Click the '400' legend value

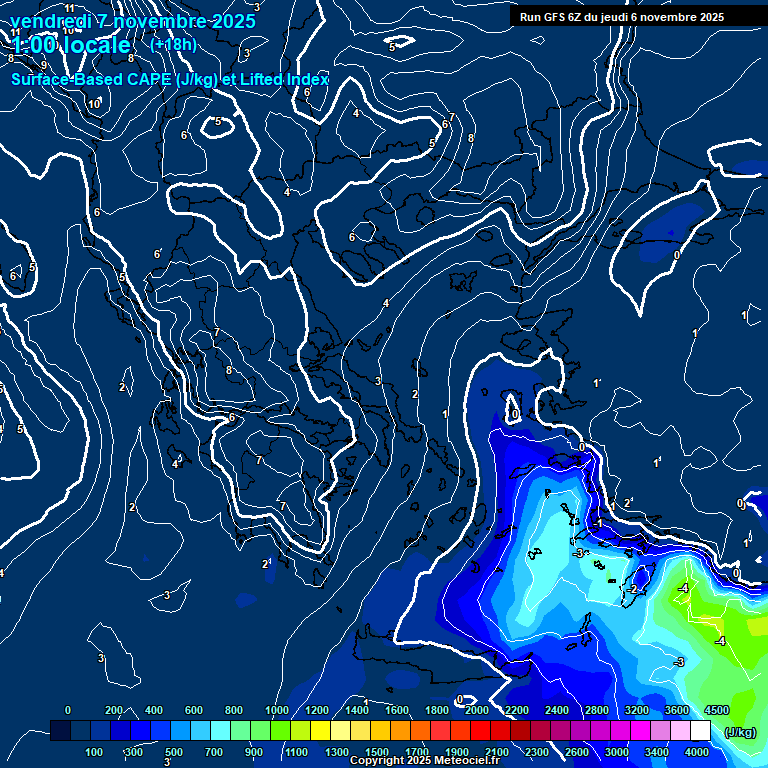[154, 710]
